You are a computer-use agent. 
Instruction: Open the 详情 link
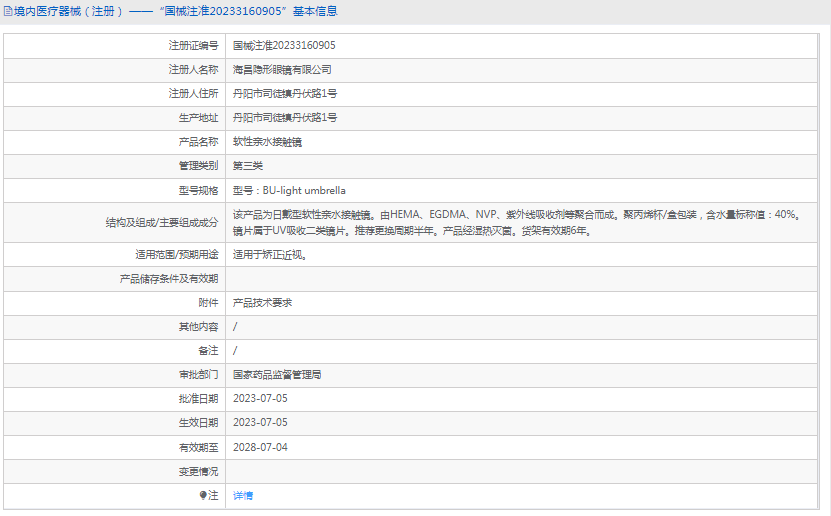pos(243,495)
